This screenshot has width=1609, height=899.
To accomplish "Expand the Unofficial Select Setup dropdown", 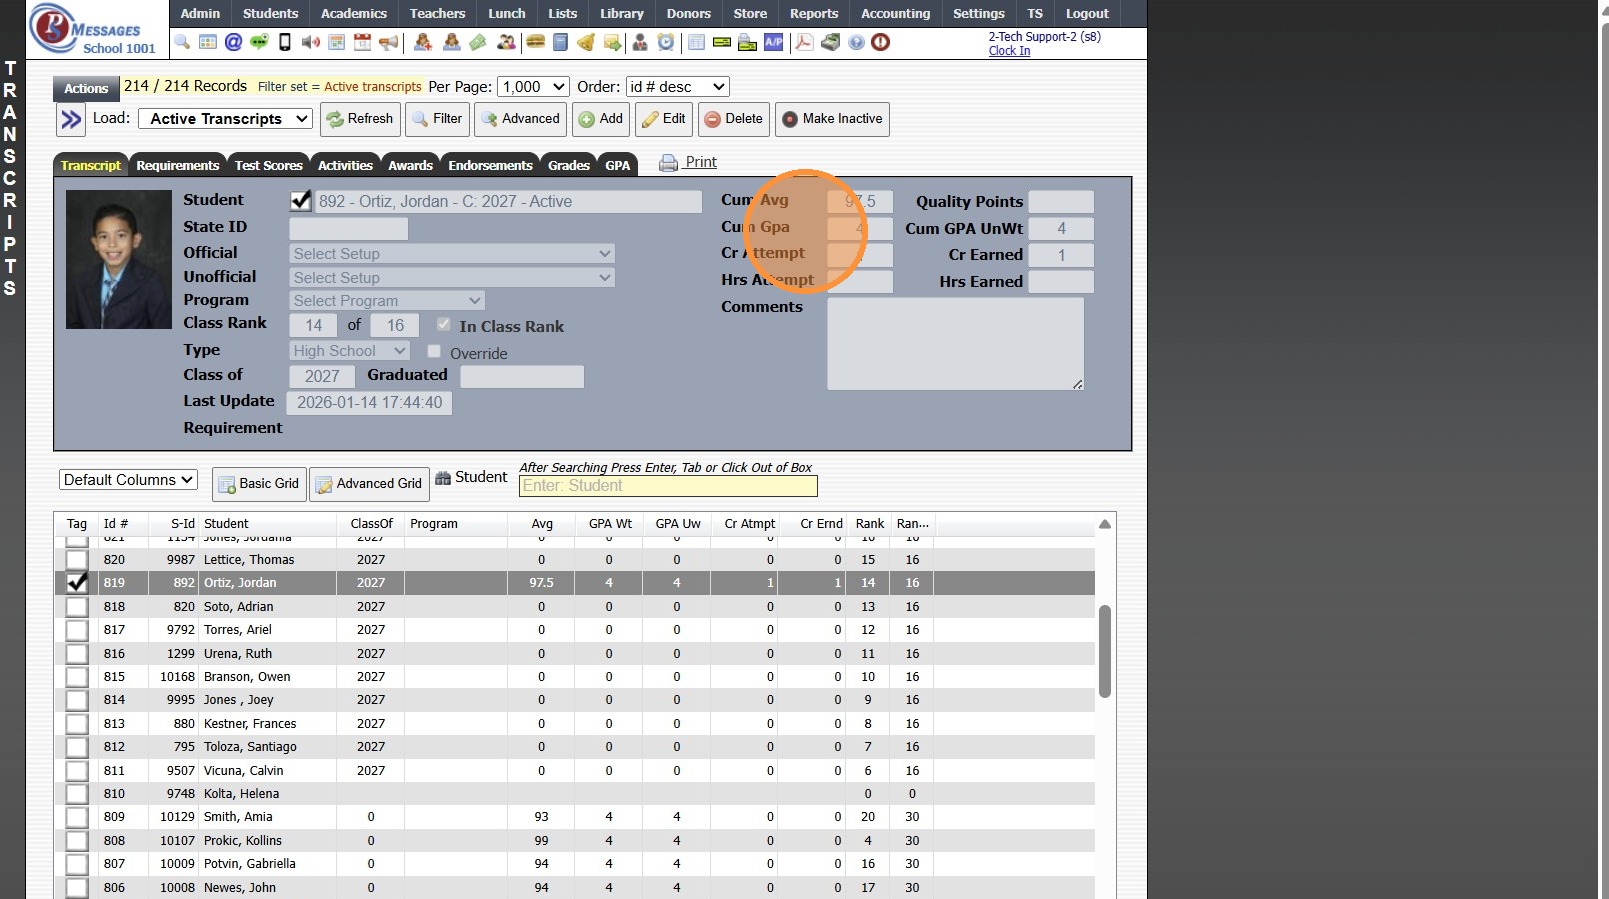I will [452, 278].
